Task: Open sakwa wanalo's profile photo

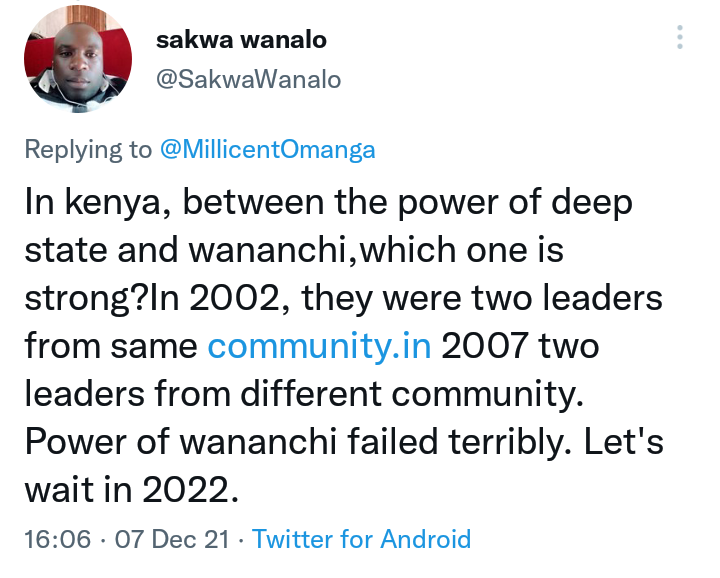Action: point(78,59)
